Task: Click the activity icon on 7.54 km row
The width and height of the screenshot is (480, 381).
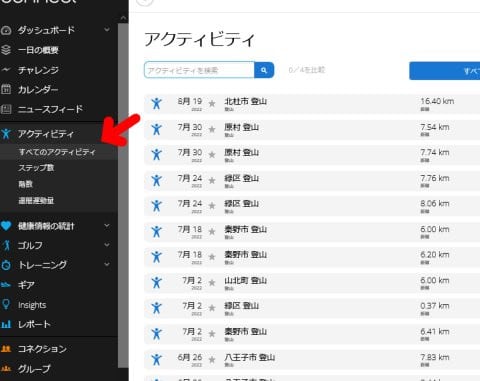Action: (x=156, y=129)
